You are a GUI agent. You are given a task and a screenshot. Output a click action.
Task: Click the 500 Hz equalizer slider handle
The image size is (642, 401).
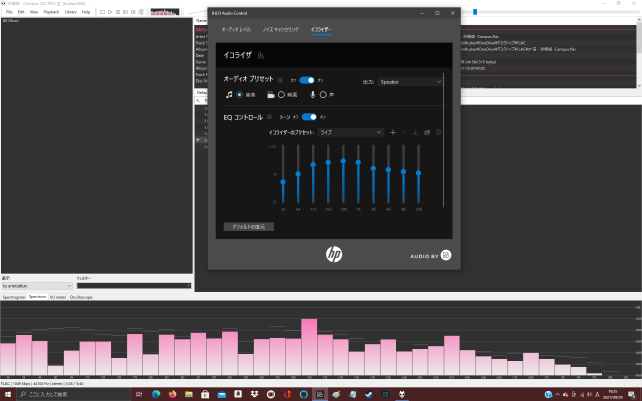(x=343, y=161)
